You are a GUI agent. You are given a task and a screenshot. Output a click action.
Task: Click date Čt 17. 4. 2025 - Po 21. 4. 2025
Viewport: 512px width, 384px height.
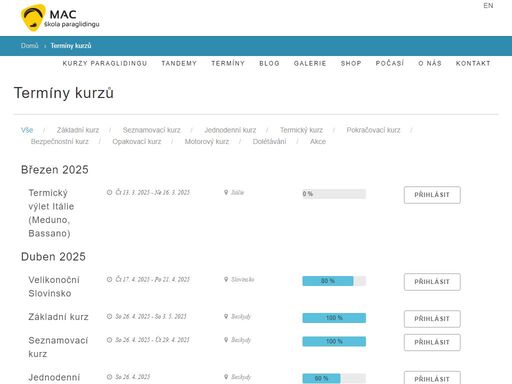click(153, 279)
